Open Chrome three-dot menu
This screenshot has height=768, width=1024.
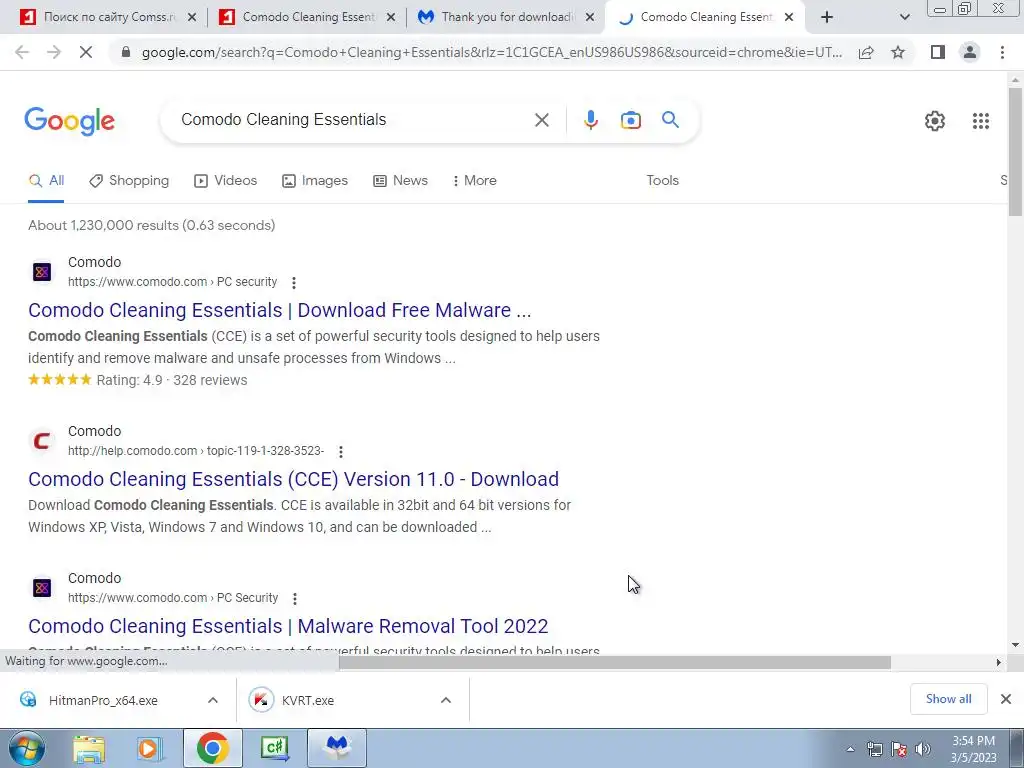click(x=1002, y=52)
